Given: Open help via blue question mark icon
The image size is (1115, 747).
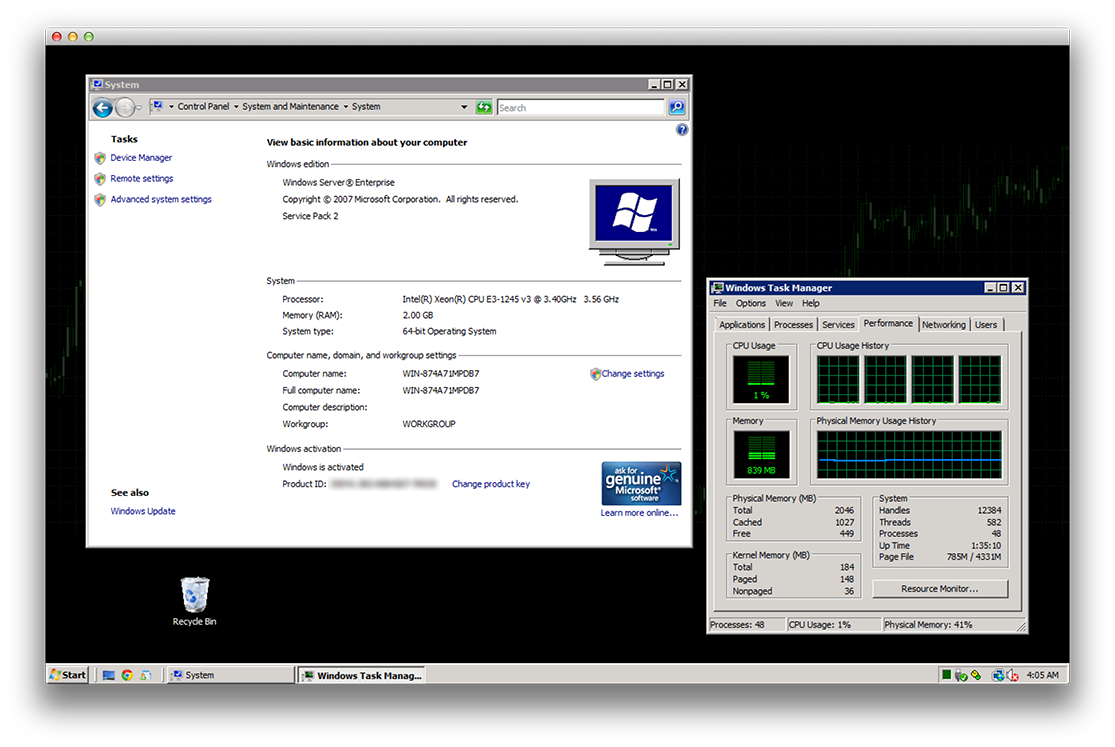Looking at the screenshot, I should (x=682, y=130).
